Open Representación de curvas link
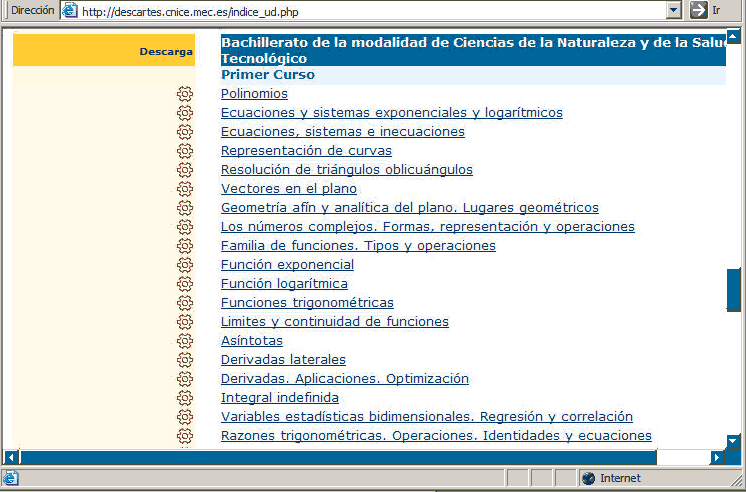This screenshot has height=492, width=746. point(306,151)
